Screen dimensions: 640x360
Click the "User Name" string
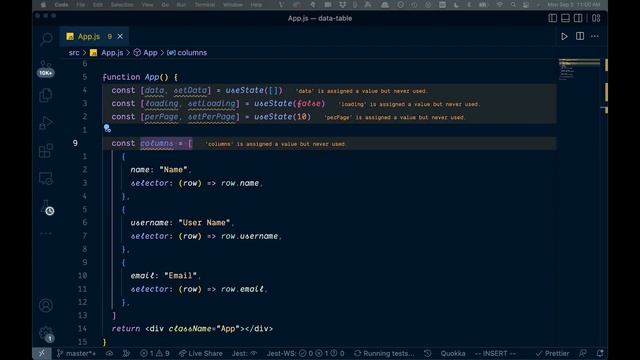coord(204,222)
